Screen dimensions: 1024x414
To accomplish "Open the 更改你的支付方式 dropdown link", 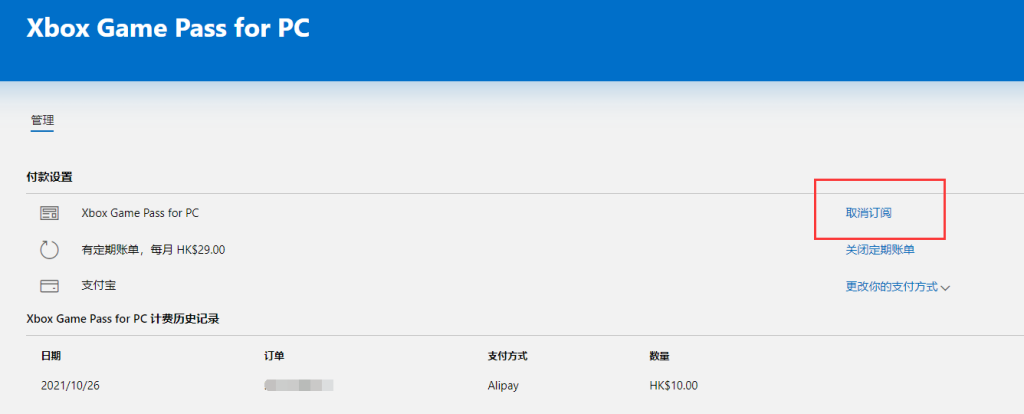I will coord(897,286).
